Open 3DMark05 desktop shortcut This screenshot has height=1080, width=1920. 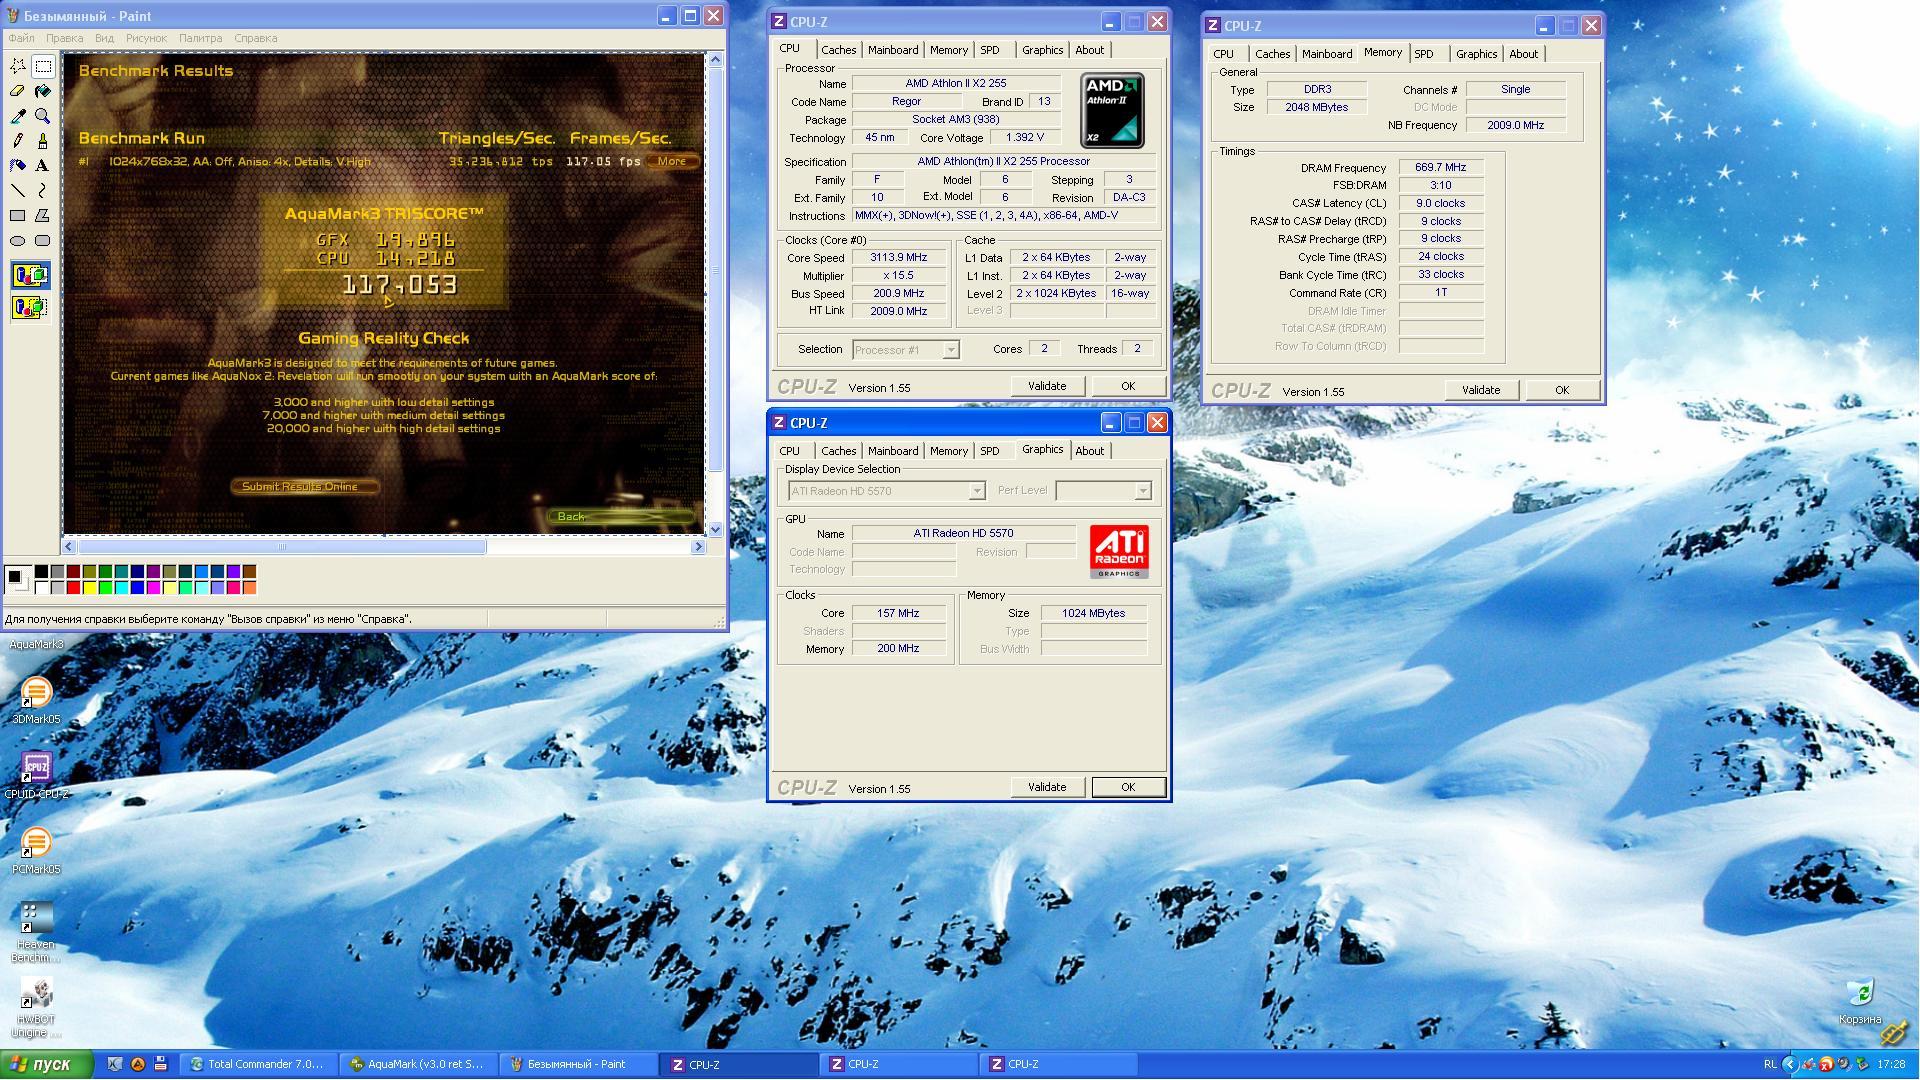[36, 700]
